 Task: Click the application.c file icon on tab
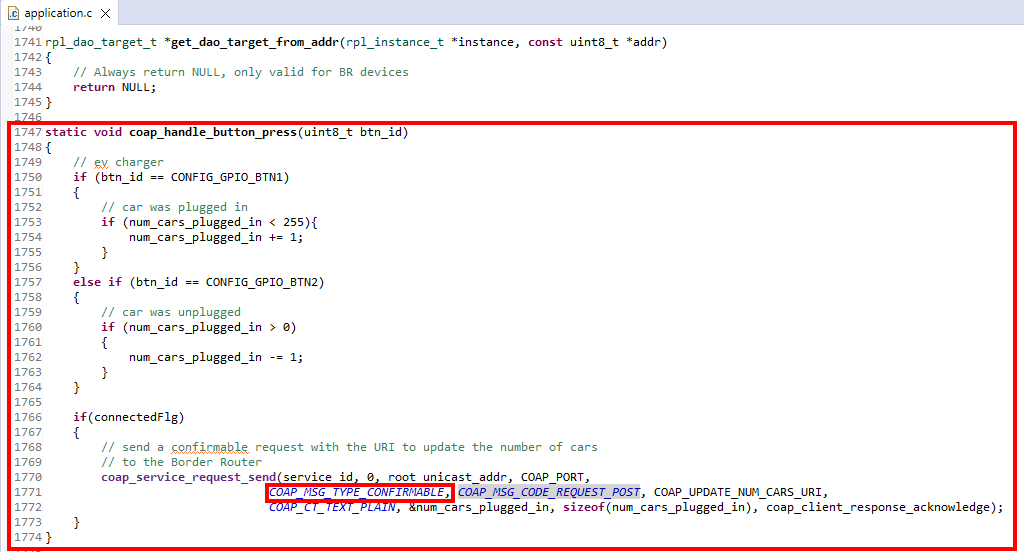[x=13, y=13]
